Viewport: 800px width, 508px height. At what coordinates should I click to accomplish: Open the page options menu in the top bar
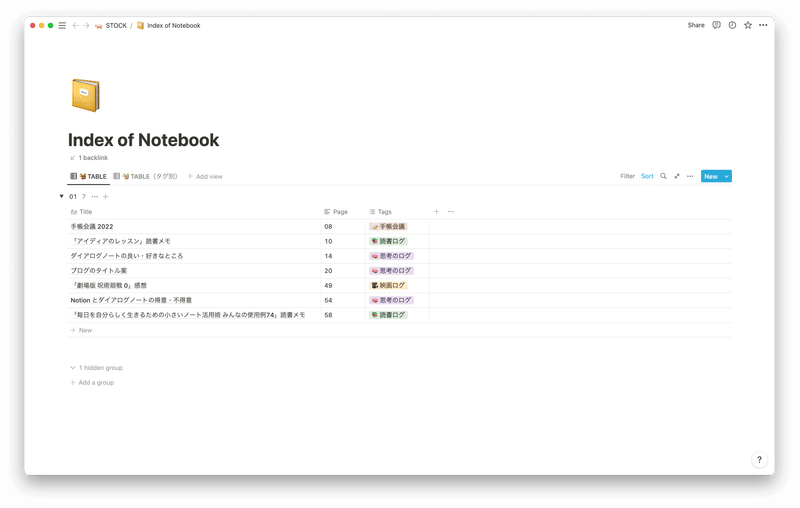(763, 25)
